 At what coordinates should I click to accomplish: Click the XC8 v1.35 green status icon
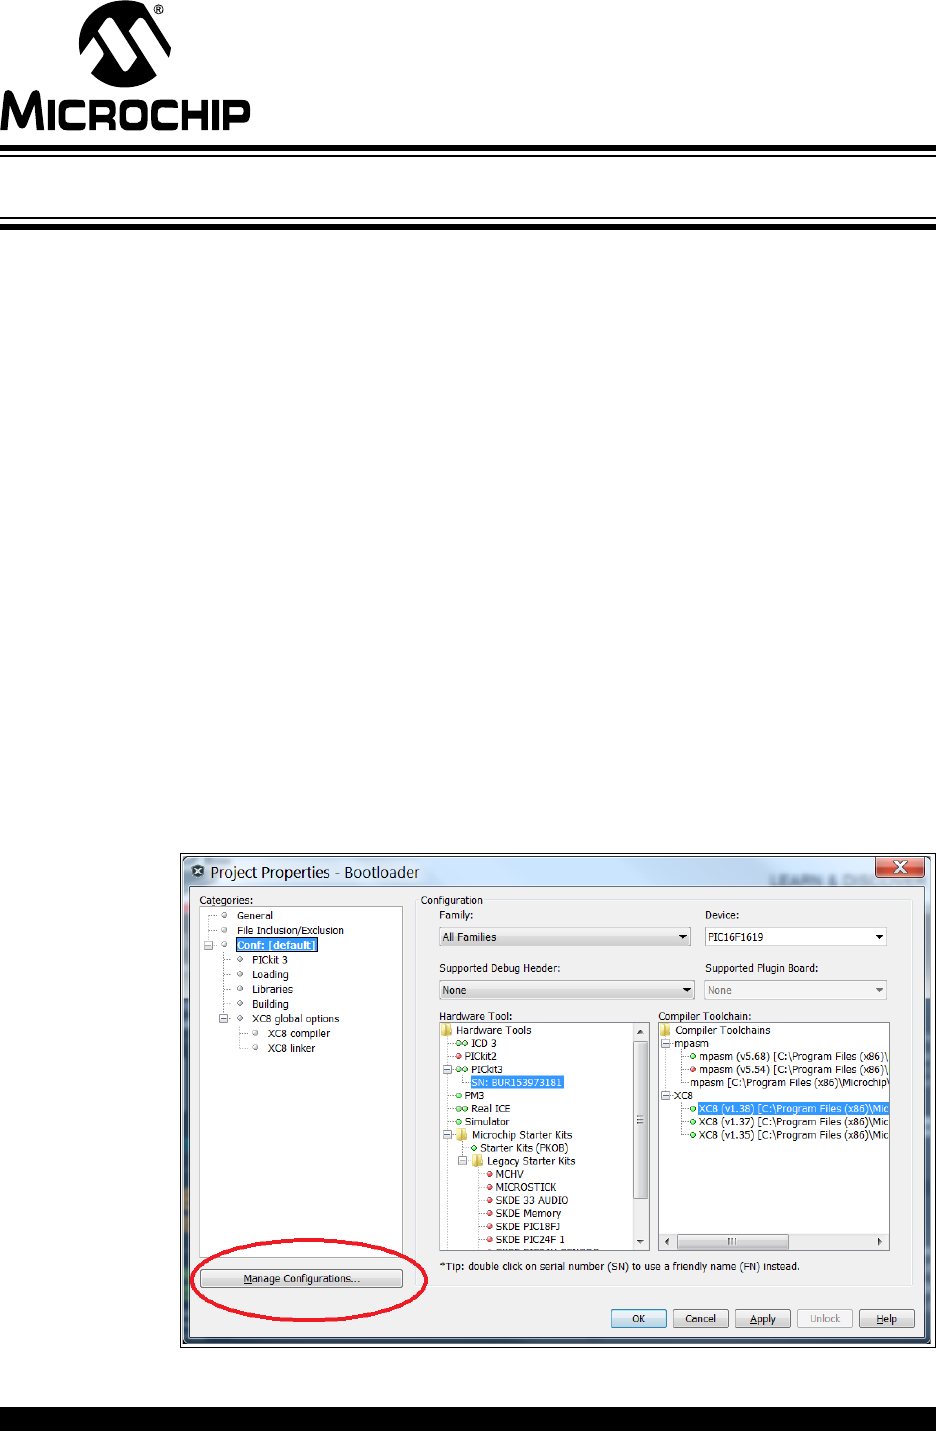pos(693,1135)
